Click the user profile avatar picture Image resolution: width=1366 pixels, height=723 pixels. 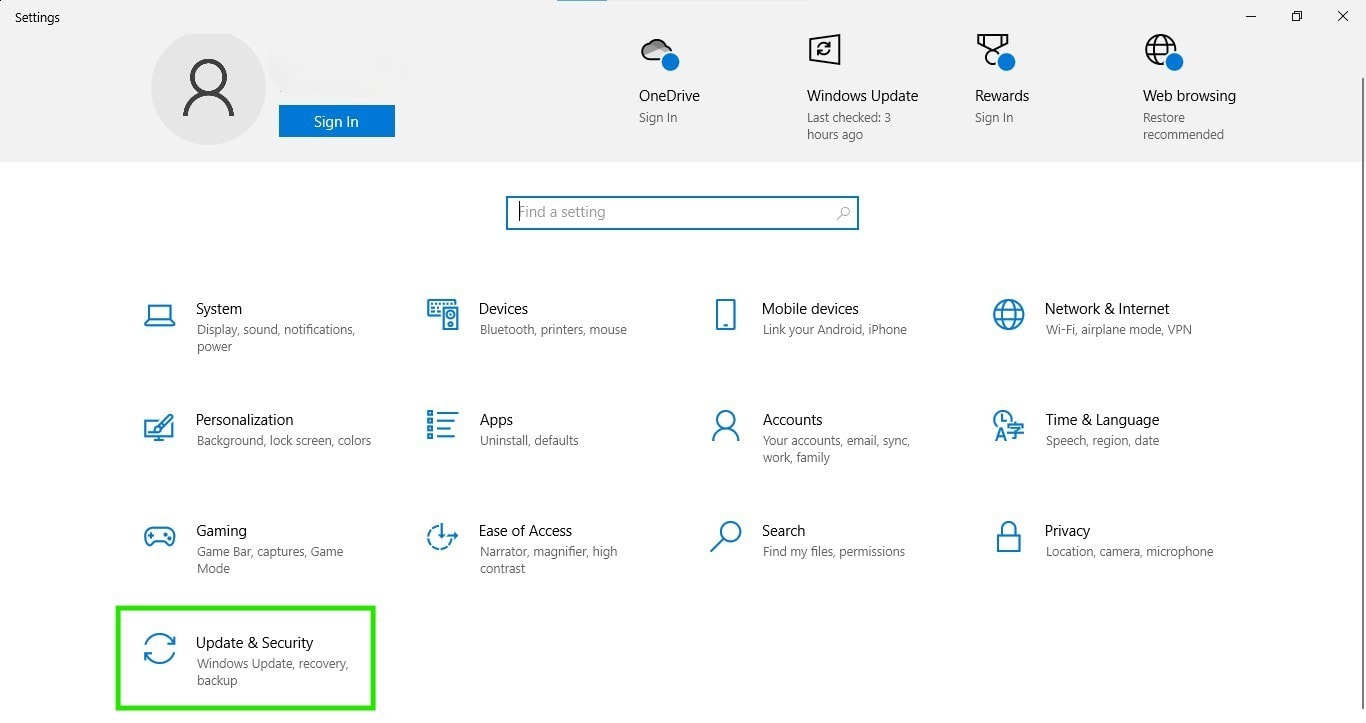[x=208, y=88]
